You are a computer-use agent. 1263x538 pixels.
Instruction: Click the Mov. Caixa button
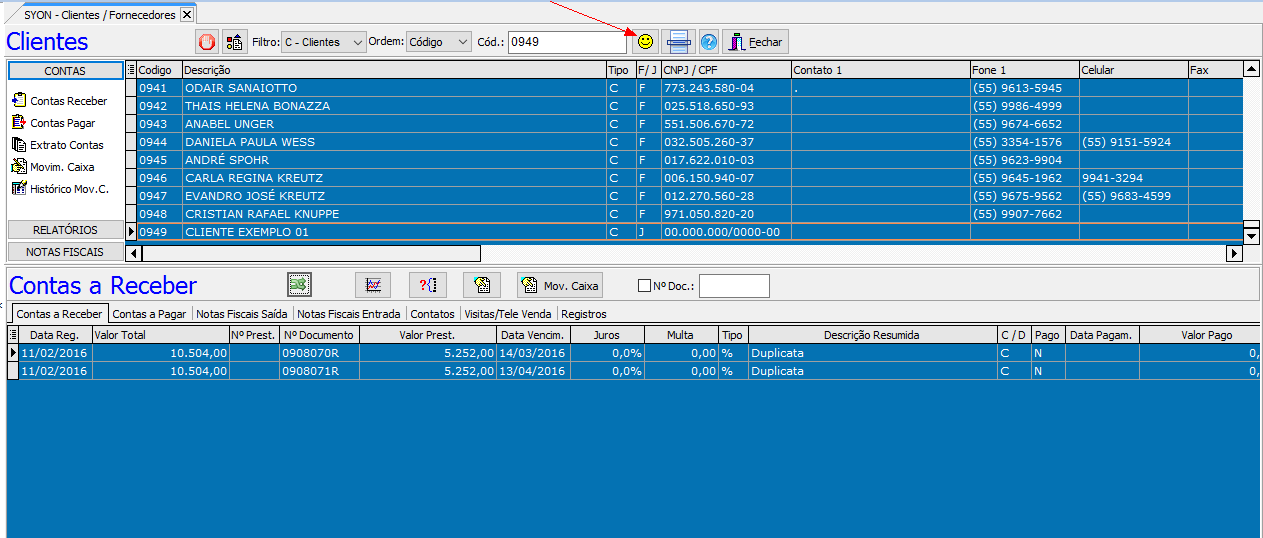point(560,285)
